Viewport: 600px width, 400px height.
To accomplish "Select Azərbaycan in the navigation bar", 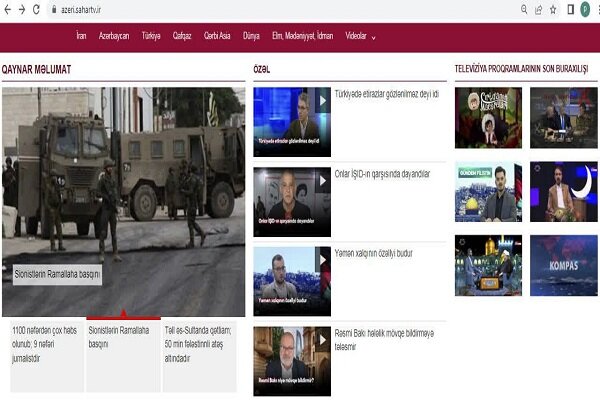I will click(x=114, y=35).
